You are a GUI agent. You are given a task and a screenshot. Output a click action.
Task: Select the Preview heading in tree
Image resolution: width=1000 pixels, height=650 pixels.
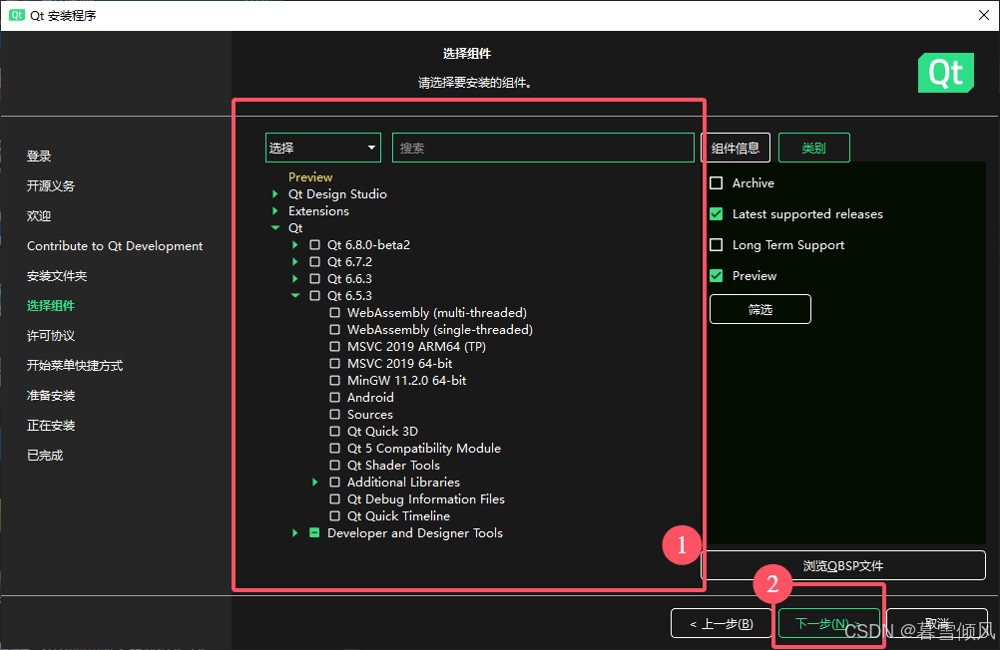[x=310, y=177]
